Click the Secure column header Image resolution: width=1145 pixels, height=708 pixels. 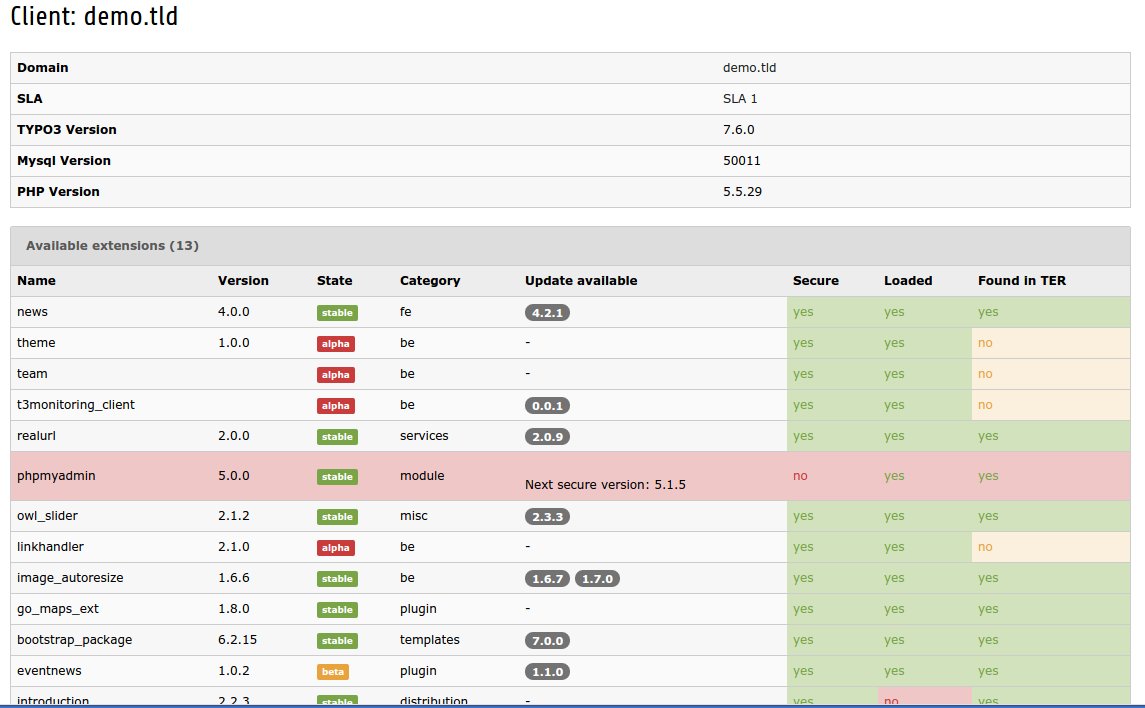coord(816,280)
